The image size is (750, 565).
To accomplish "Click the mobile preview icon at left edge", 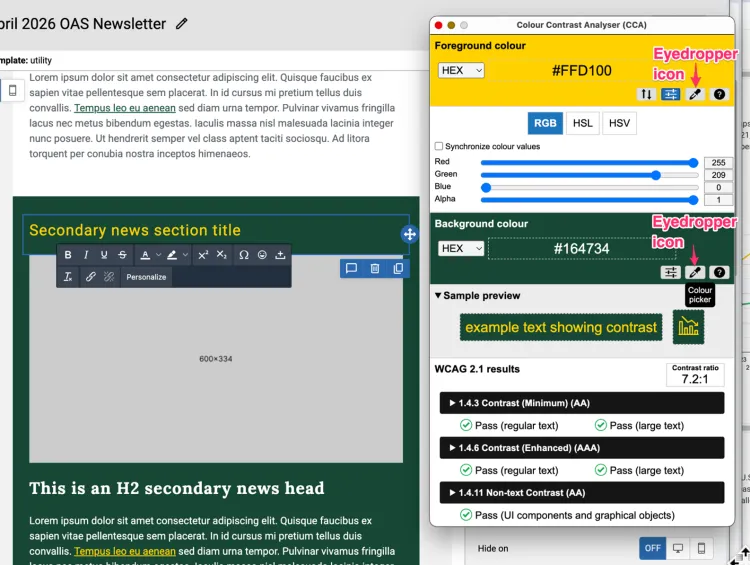I will coord(13,90).
